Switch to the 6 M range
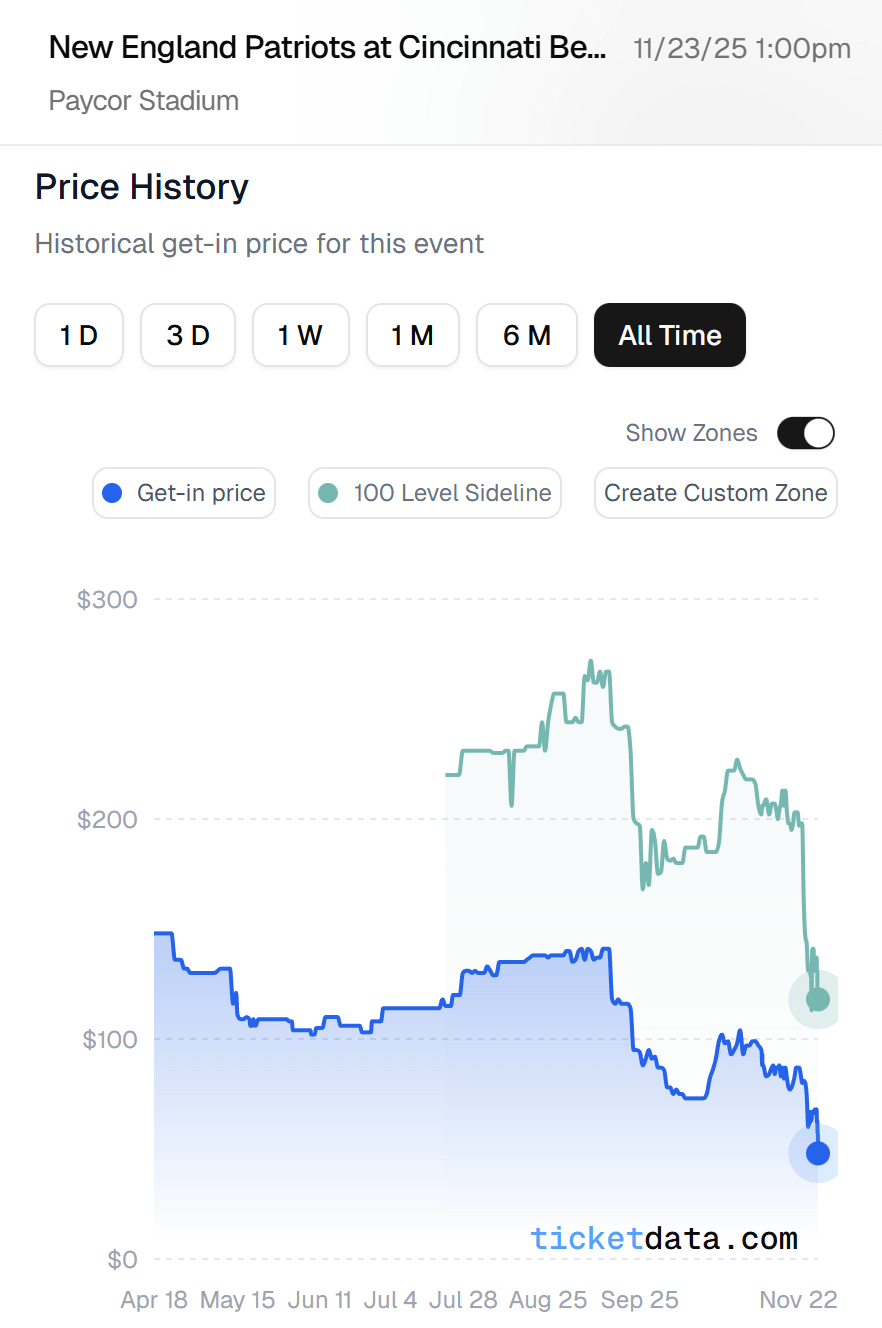The image size is (882, 1328). 527,335
